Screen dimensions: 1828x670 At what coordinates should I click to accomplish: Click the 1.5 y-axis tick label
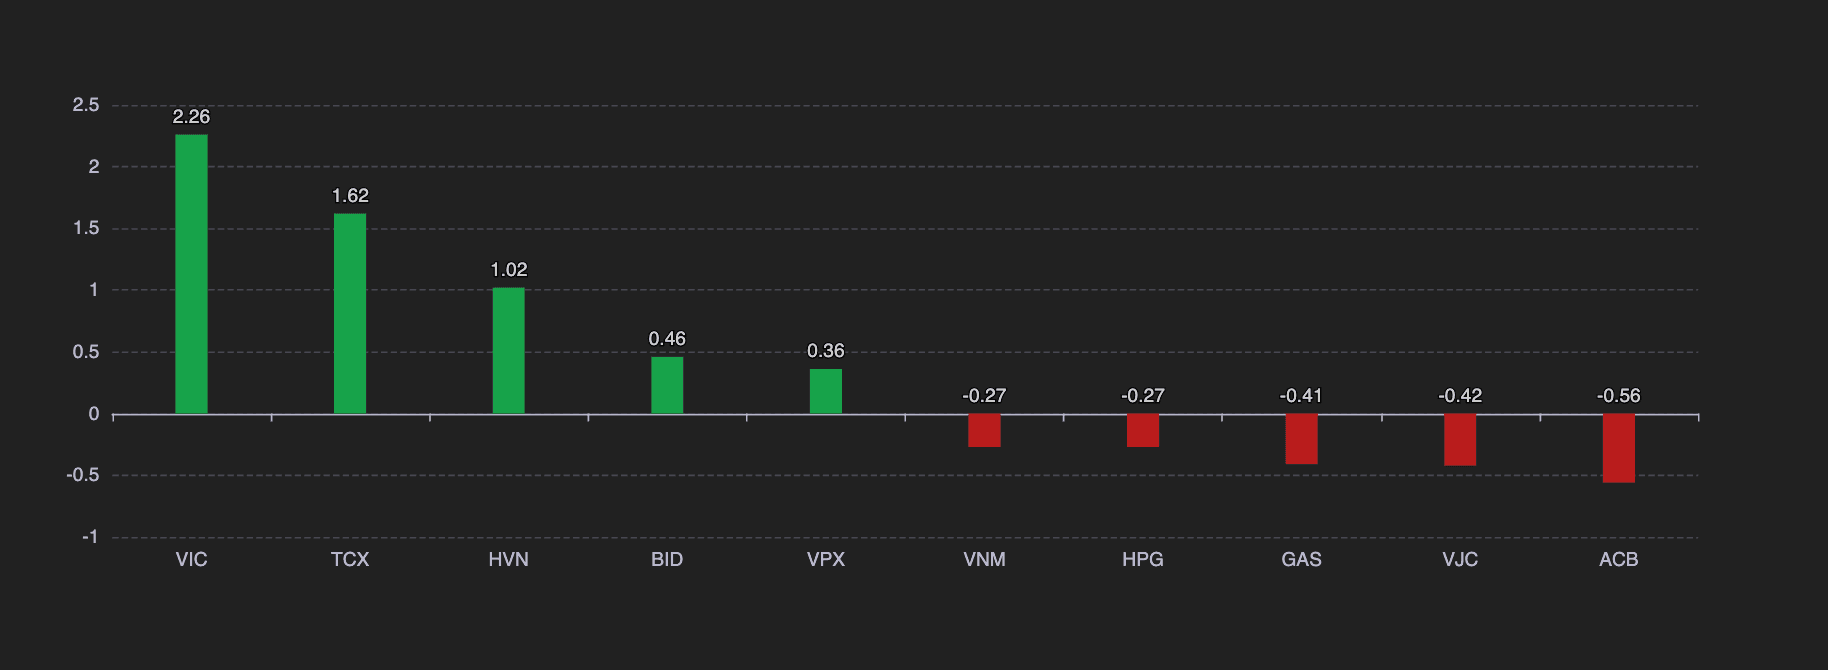86,228
